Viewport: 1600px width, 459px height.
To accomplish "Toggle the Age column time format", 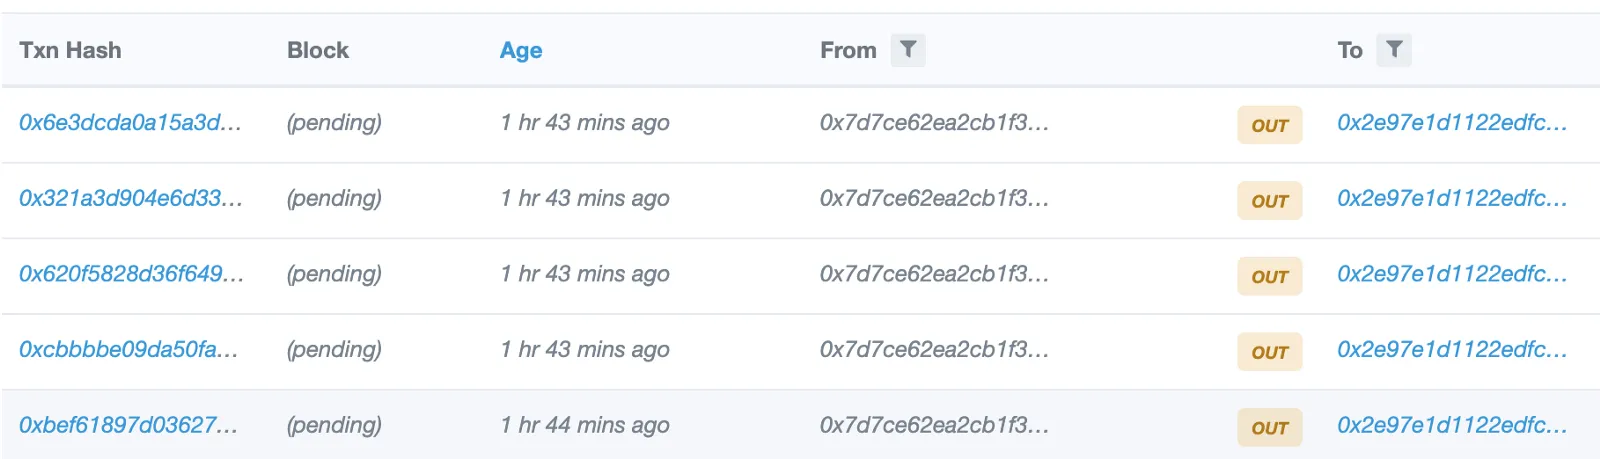I will tap(521, 50).
